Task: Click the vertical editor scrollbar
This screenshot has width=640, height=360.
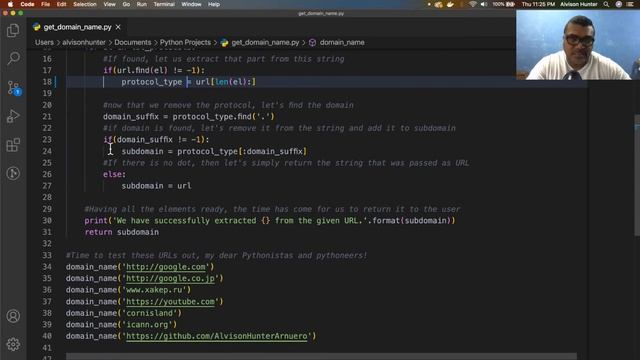Action: point(637,176)
